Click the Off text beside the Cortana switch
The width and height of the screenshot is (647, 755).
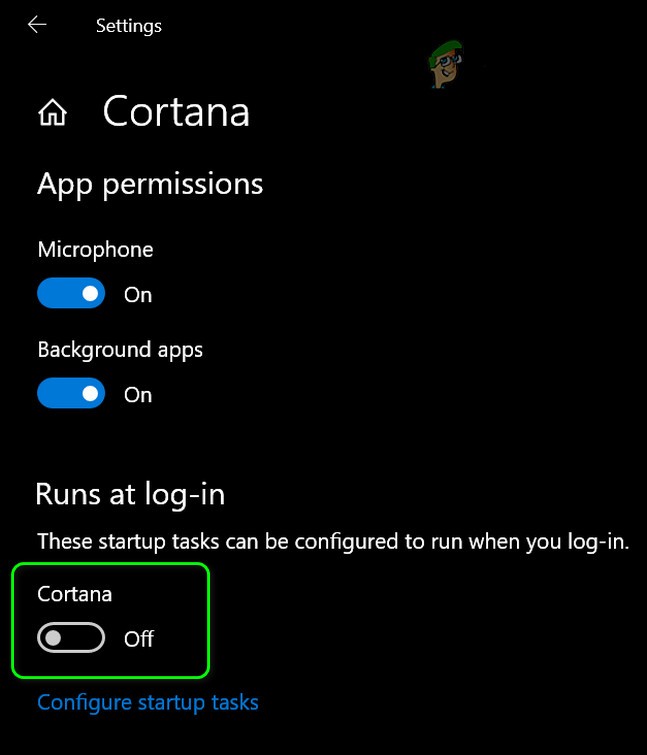point(139,639)
